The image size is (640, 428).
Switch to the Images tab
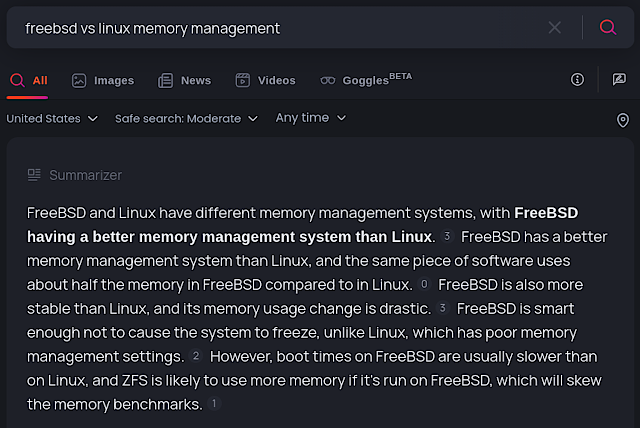click(103, 80)
